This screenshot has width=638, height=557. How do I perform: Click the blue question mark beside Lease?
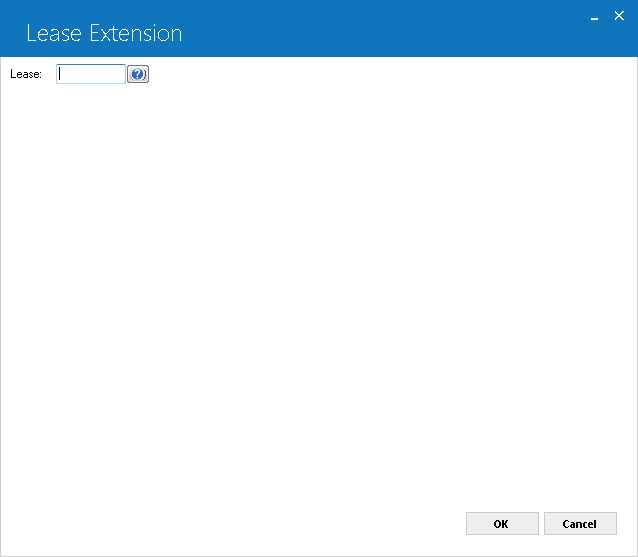[x=138, y=74]
